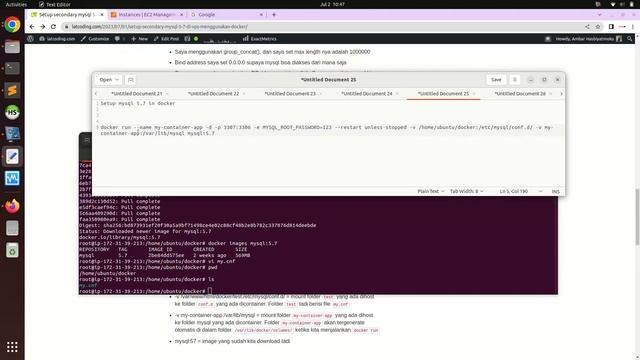Switch to Untitled Document 24 tab

[x=367, y=94]
